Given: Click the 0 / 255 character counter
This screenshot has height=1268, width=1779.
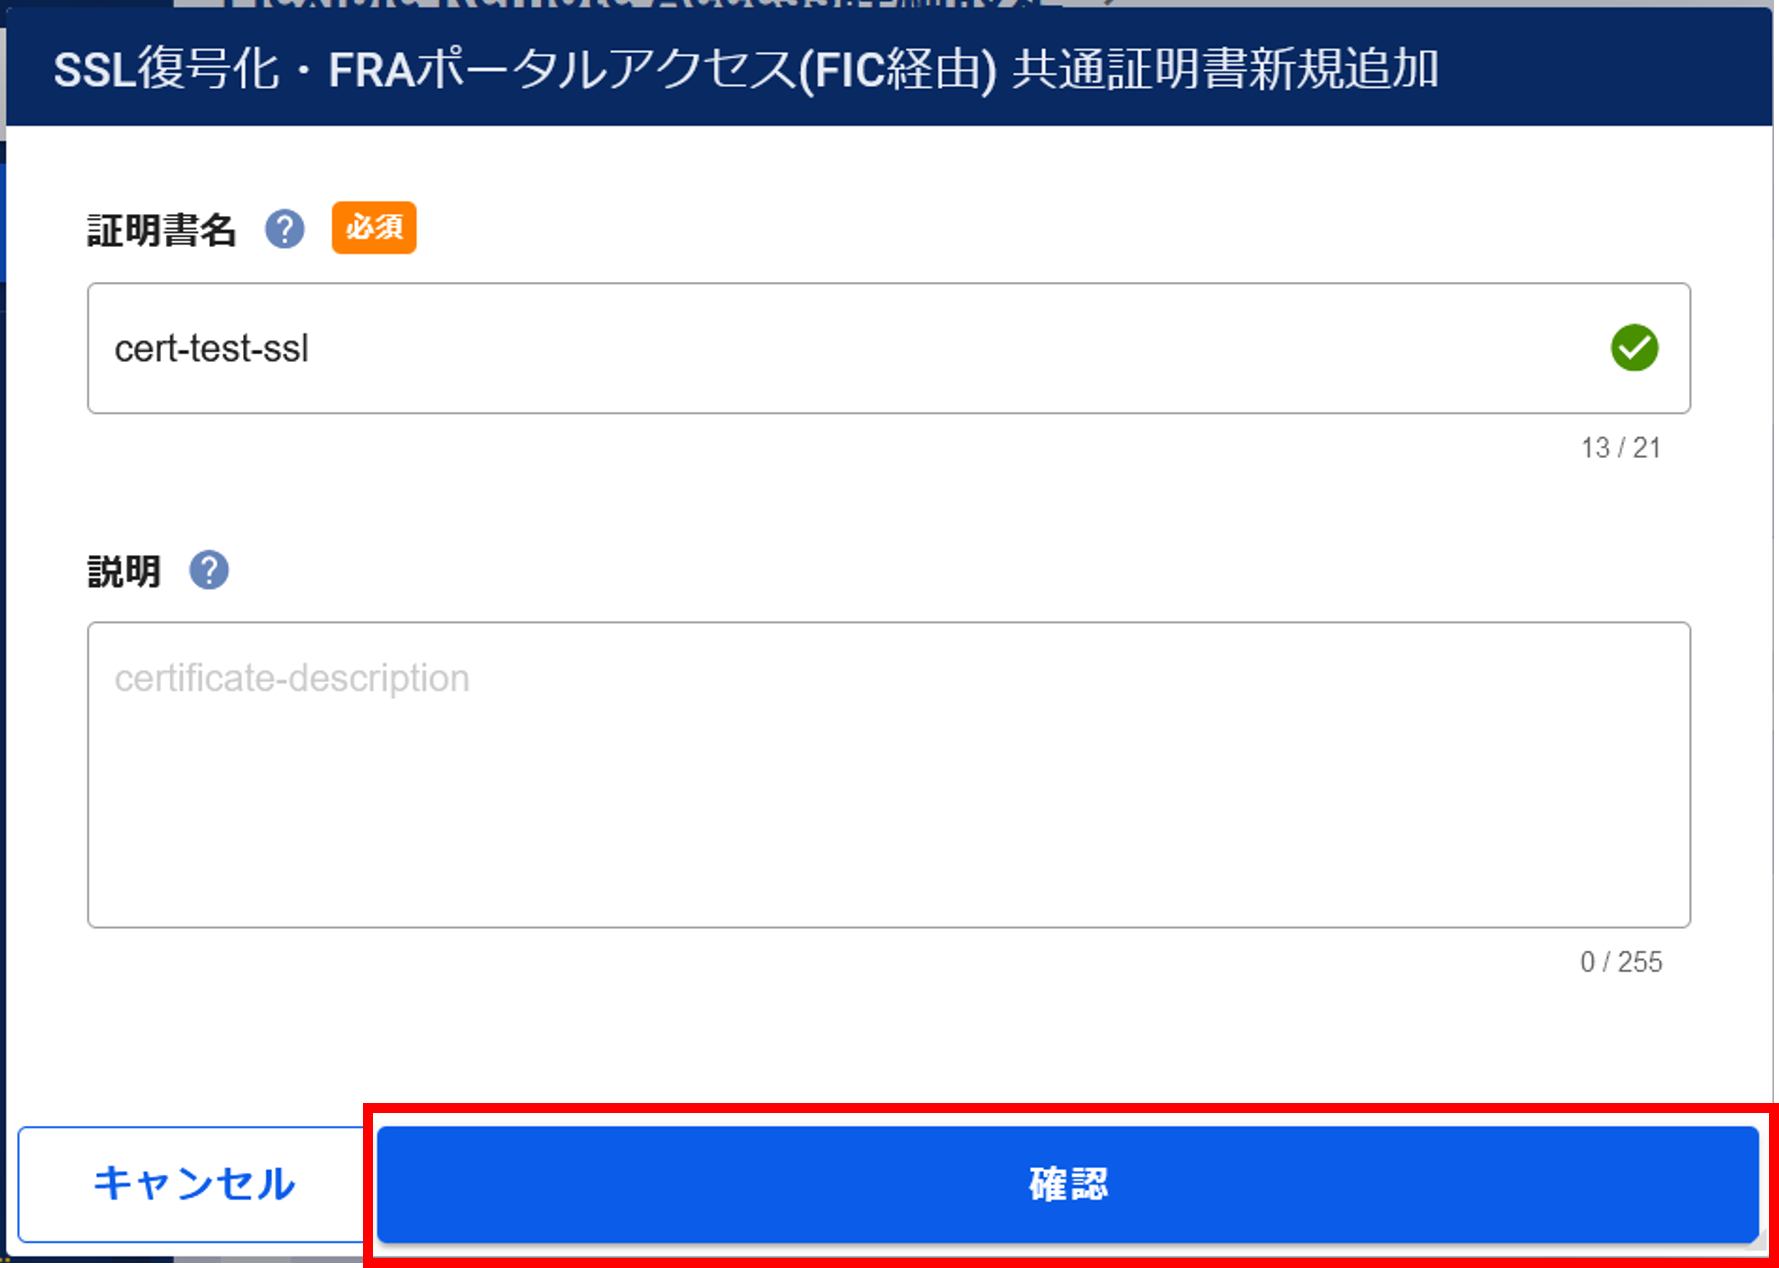Looking at the screenshot, I should point(1620,962).
